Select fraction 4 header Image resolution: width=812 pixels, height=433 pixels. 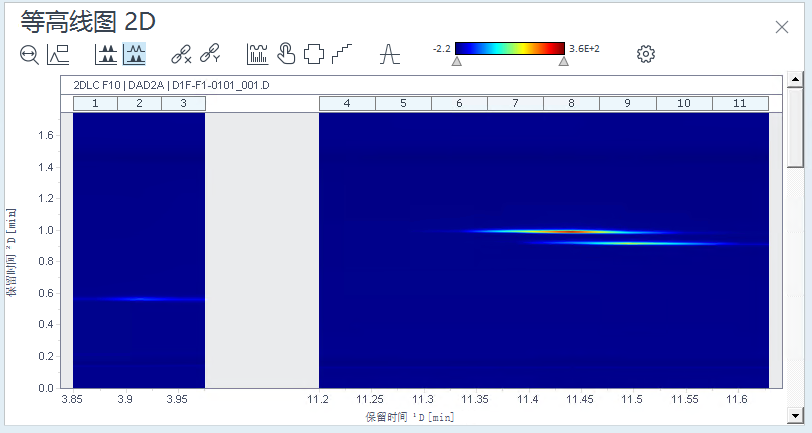347,103
